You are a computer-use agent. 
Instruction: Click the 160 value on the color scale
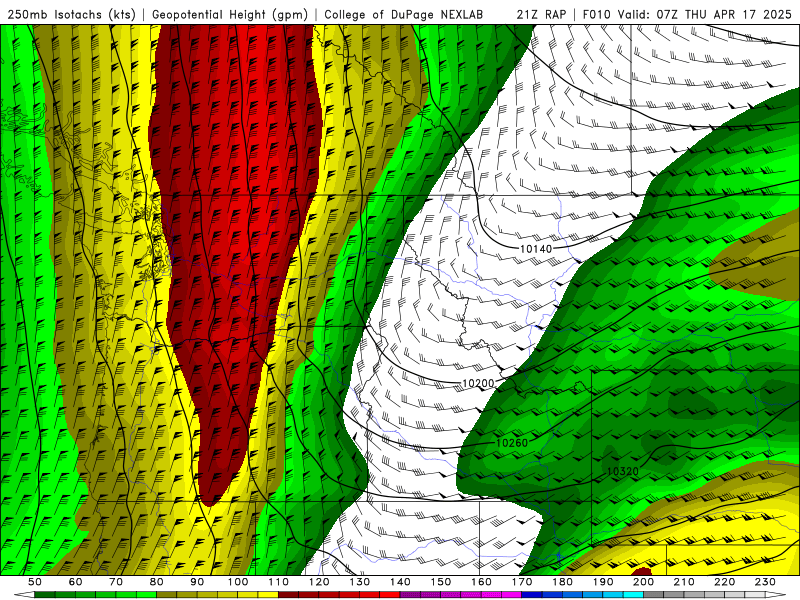pyautogui.click(x=481, y=582)
